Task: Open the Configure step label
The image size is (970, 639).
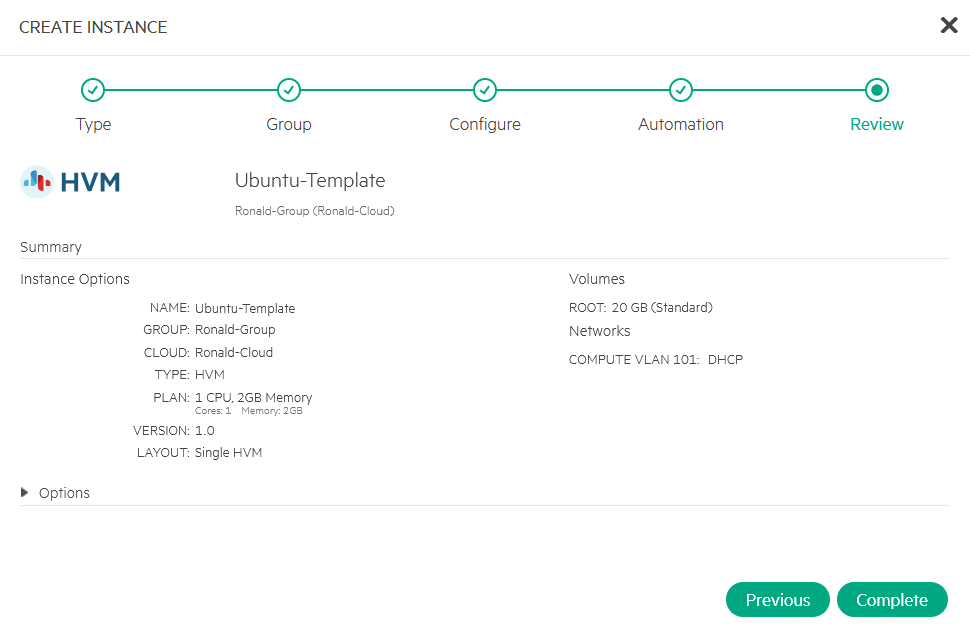Action: point(485,125)
